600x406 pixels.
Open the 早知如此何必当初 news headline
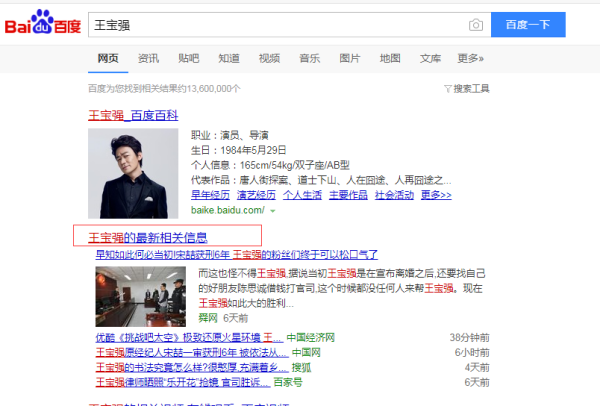236,255
